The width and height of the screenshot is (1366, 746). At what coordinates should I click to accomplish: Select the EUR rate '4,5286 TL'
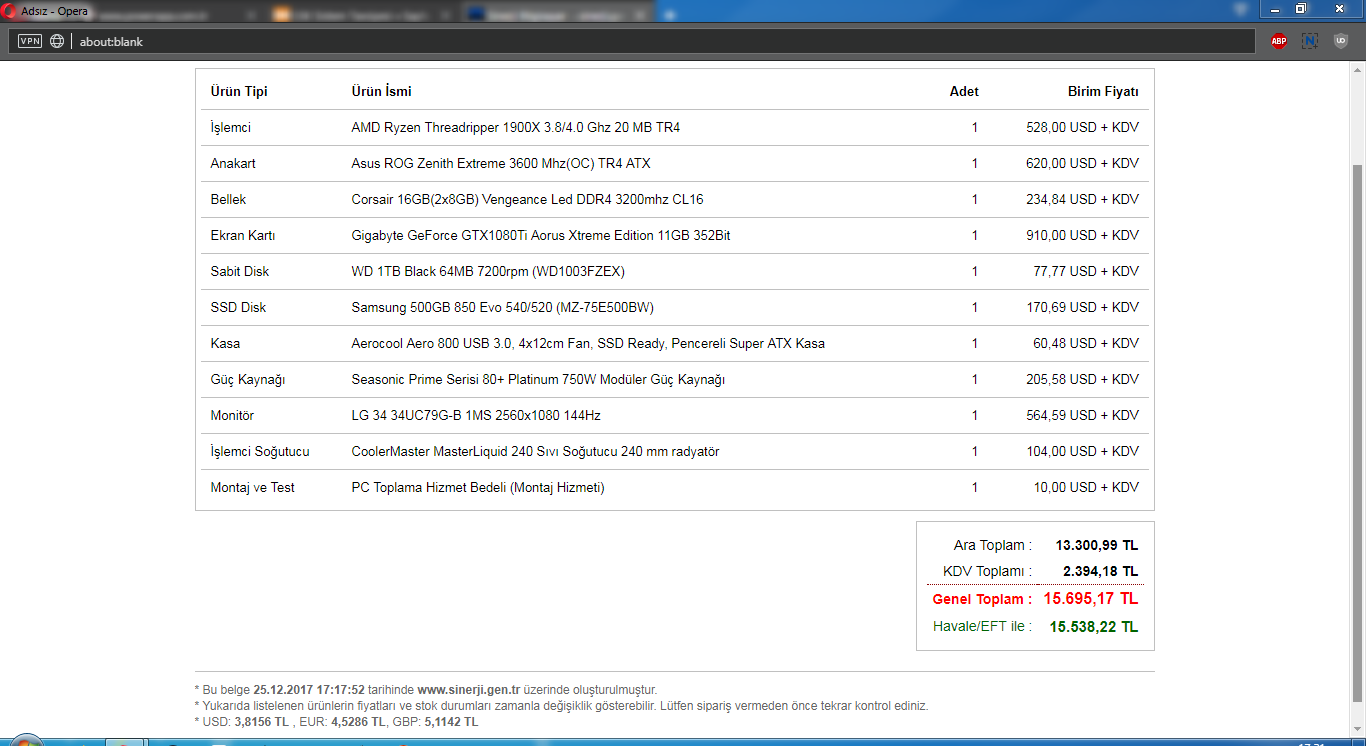click(356, 721)
